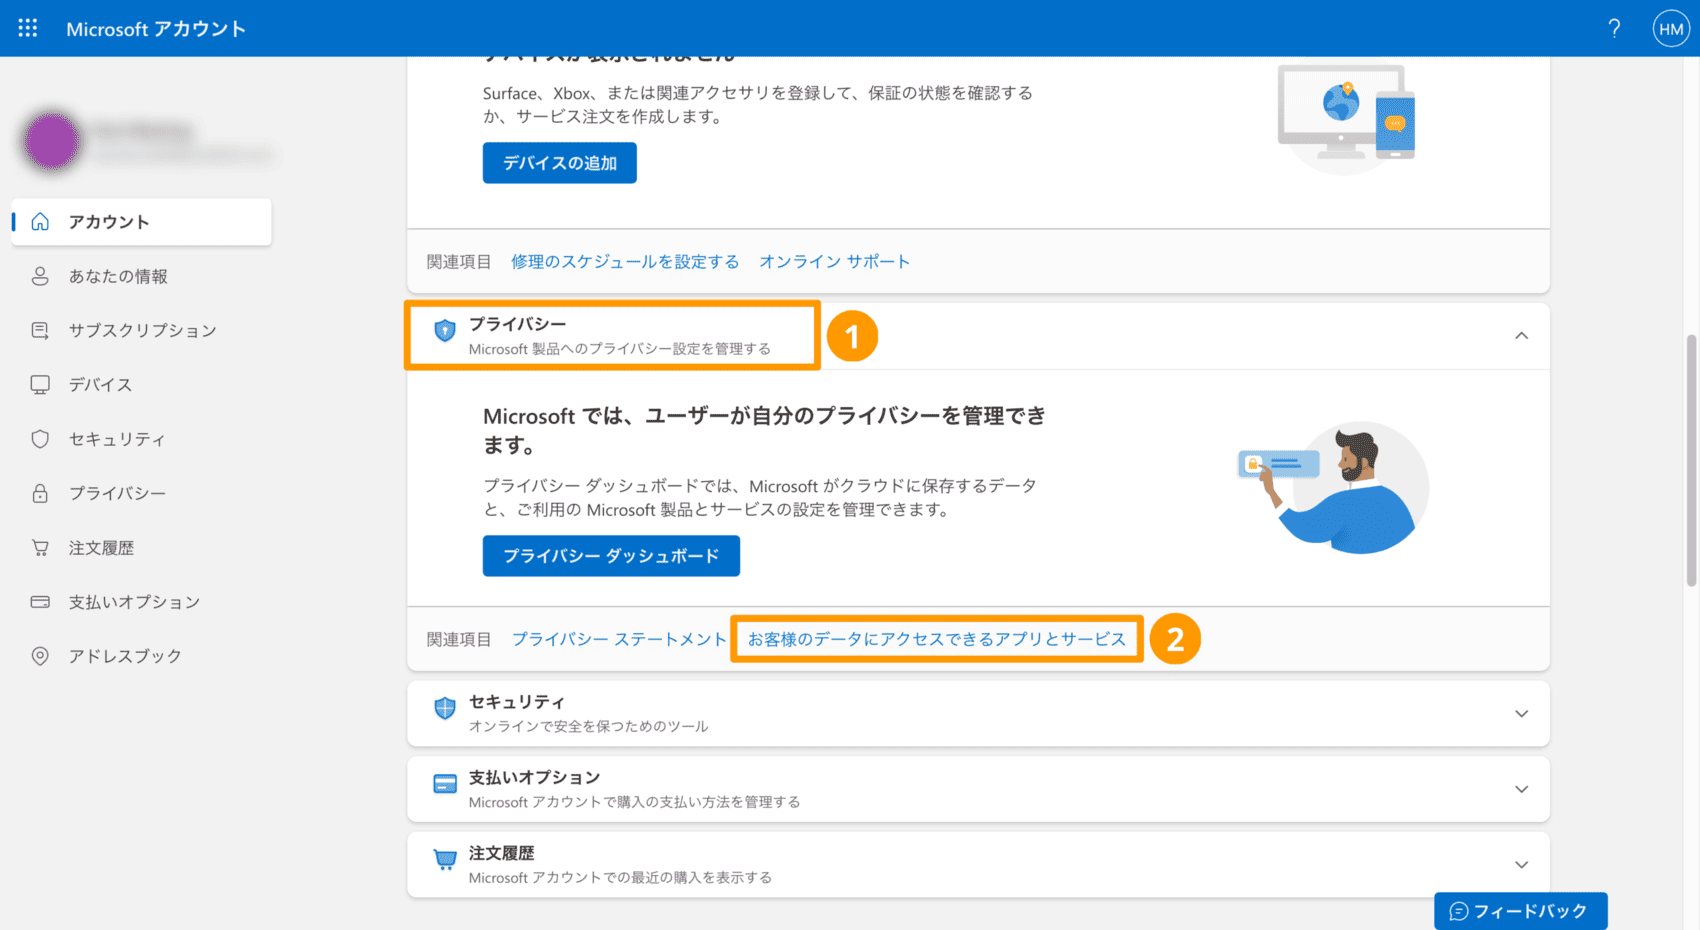1700x930 pixels.
Task: Click the shield icon beside セキュリティ in sidebar
Action: [40, 439]
